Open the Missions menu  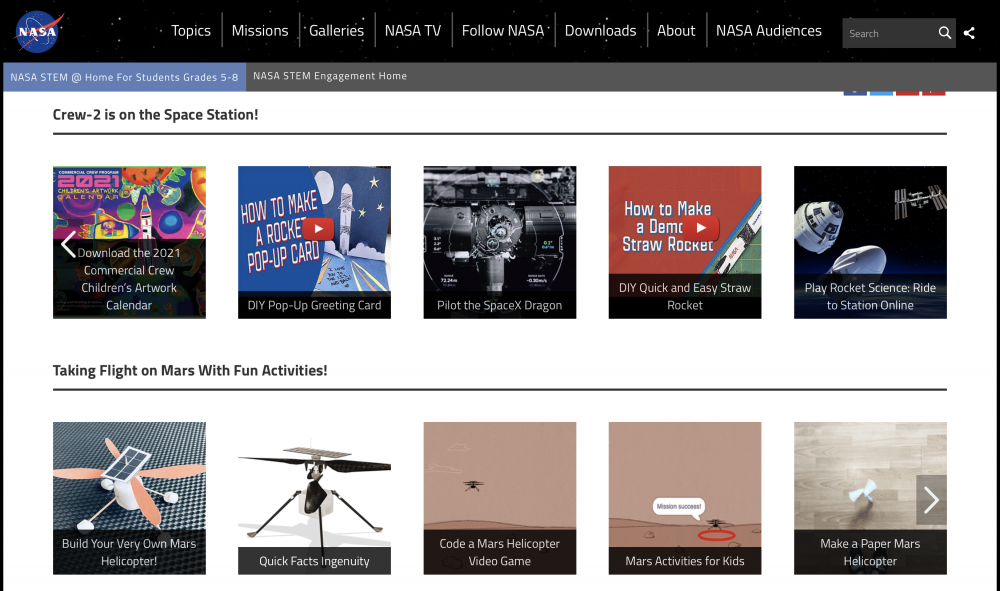click(x=260, y=31)
